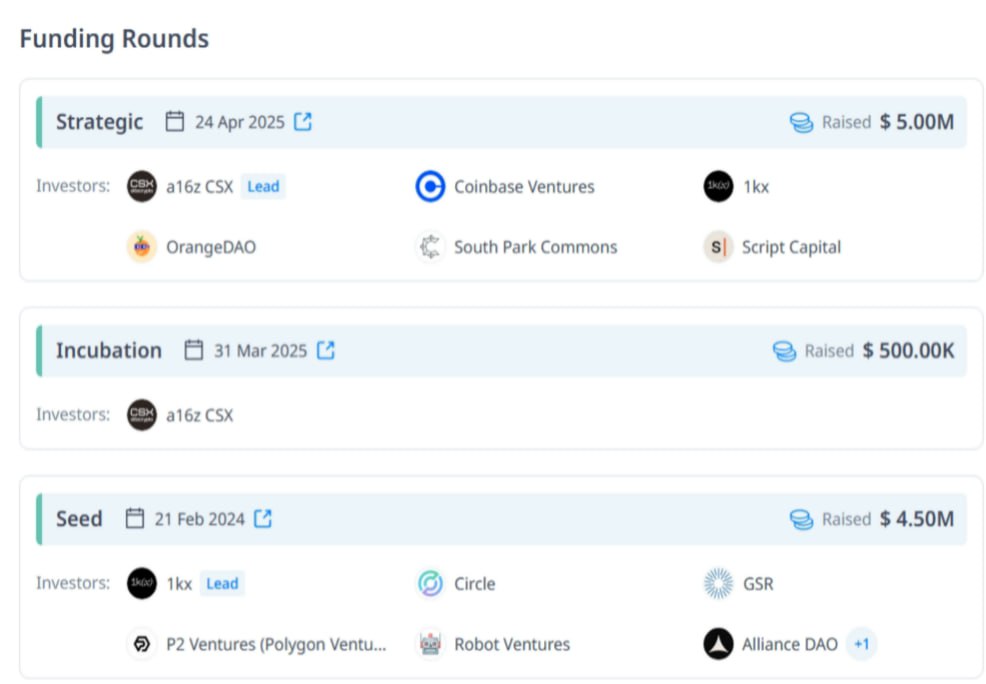Click the GSR logo

coord(718,583)
